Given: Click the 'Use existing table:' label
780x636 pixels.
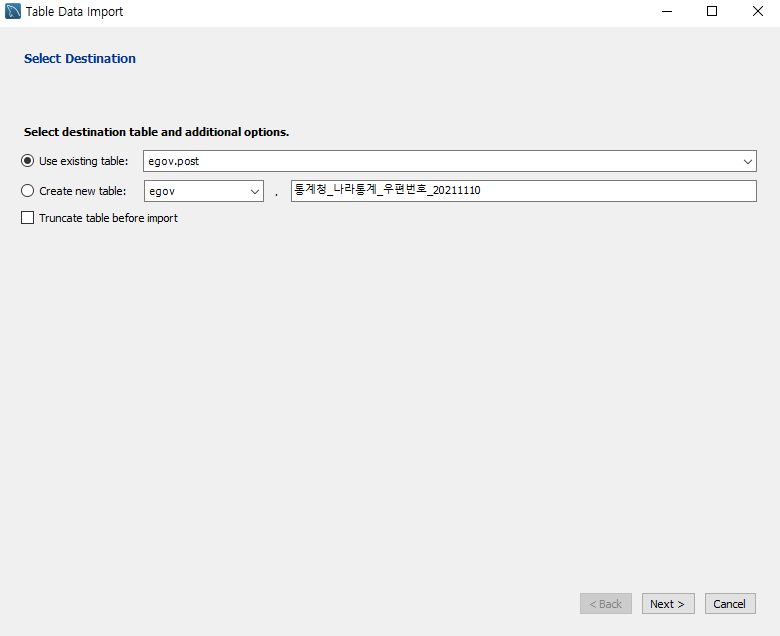Looking at the screenshot, I should (84, 161).
